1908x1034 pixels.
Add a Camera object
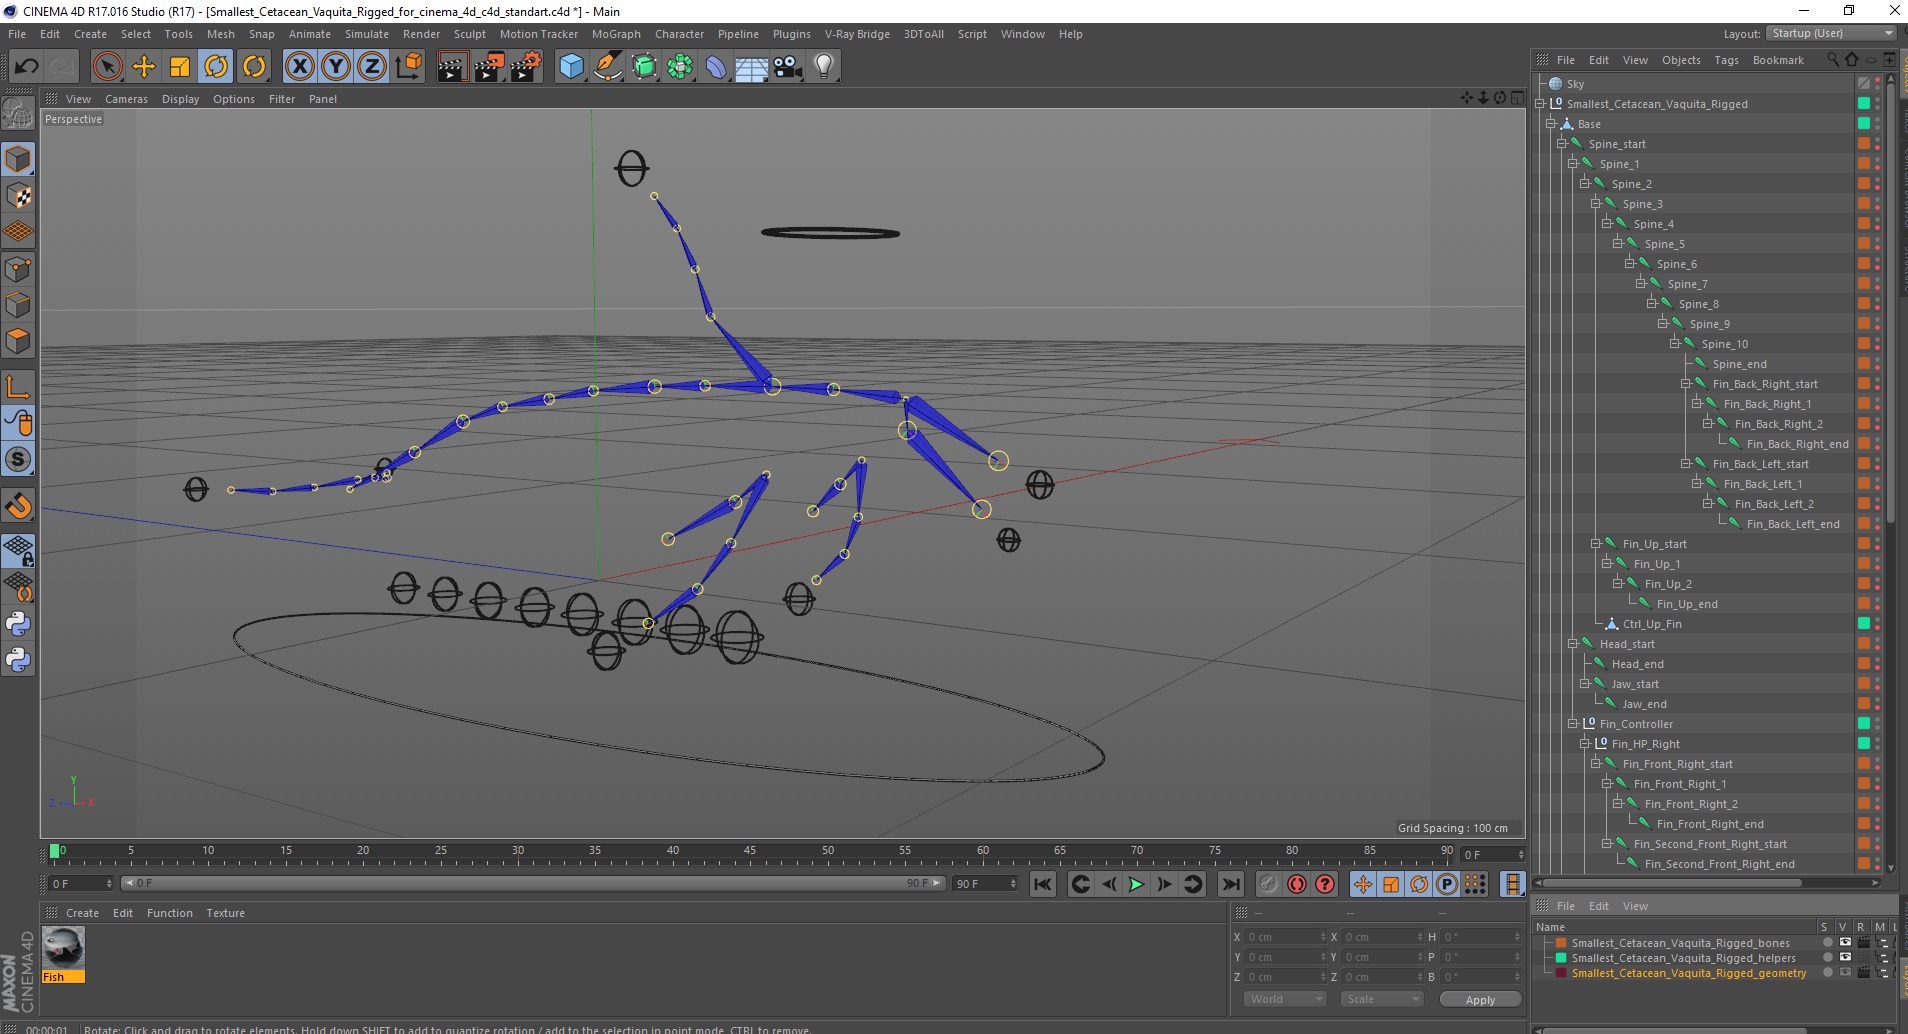coord(788,66)
